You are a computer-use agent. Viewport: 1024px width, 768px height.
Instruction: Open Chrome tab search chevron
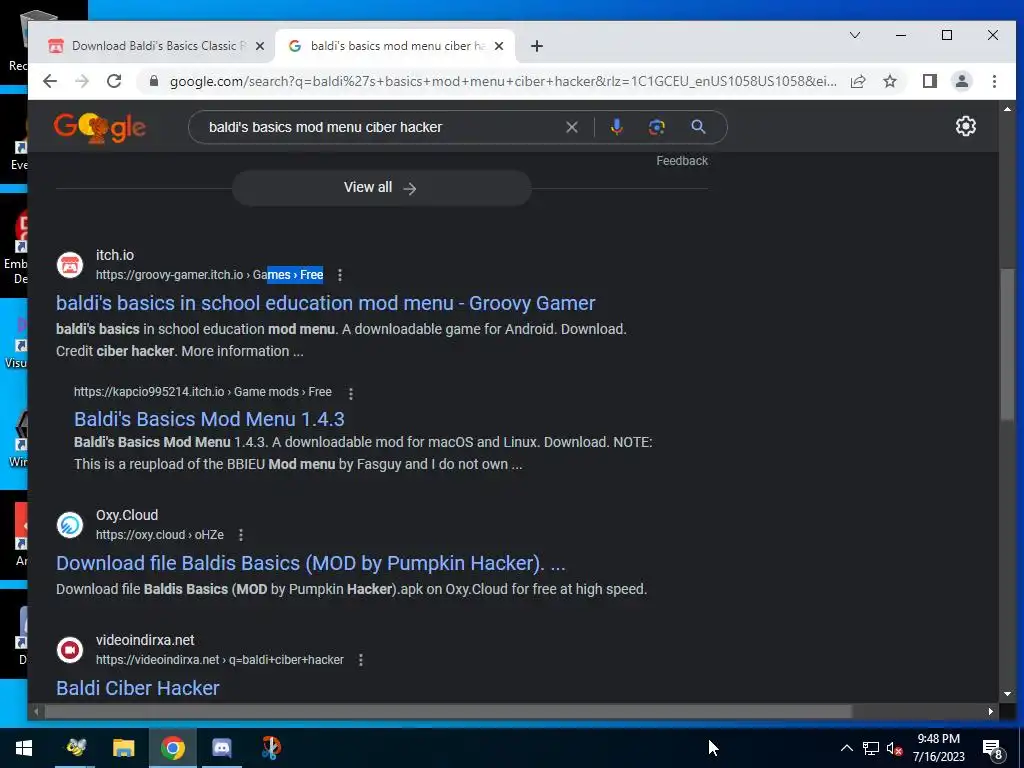click(x=854, y=35)
